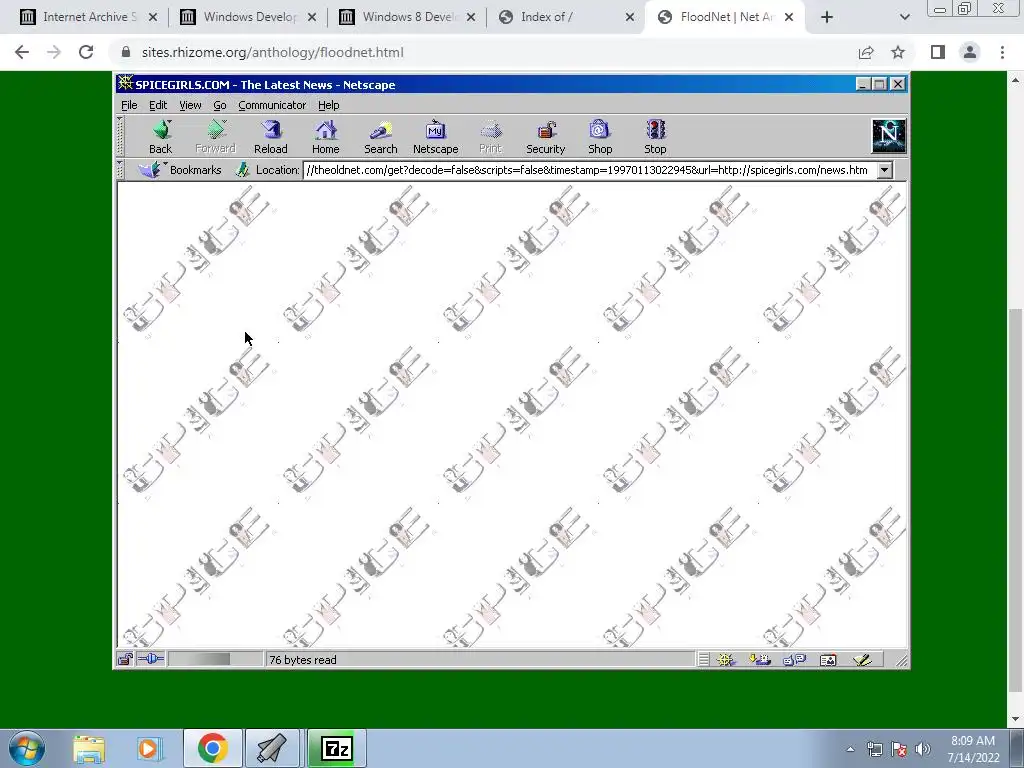Screen dimensions: 1024x768
Task: Open Address Book from component bar
Action: click(x=828, y=660)
